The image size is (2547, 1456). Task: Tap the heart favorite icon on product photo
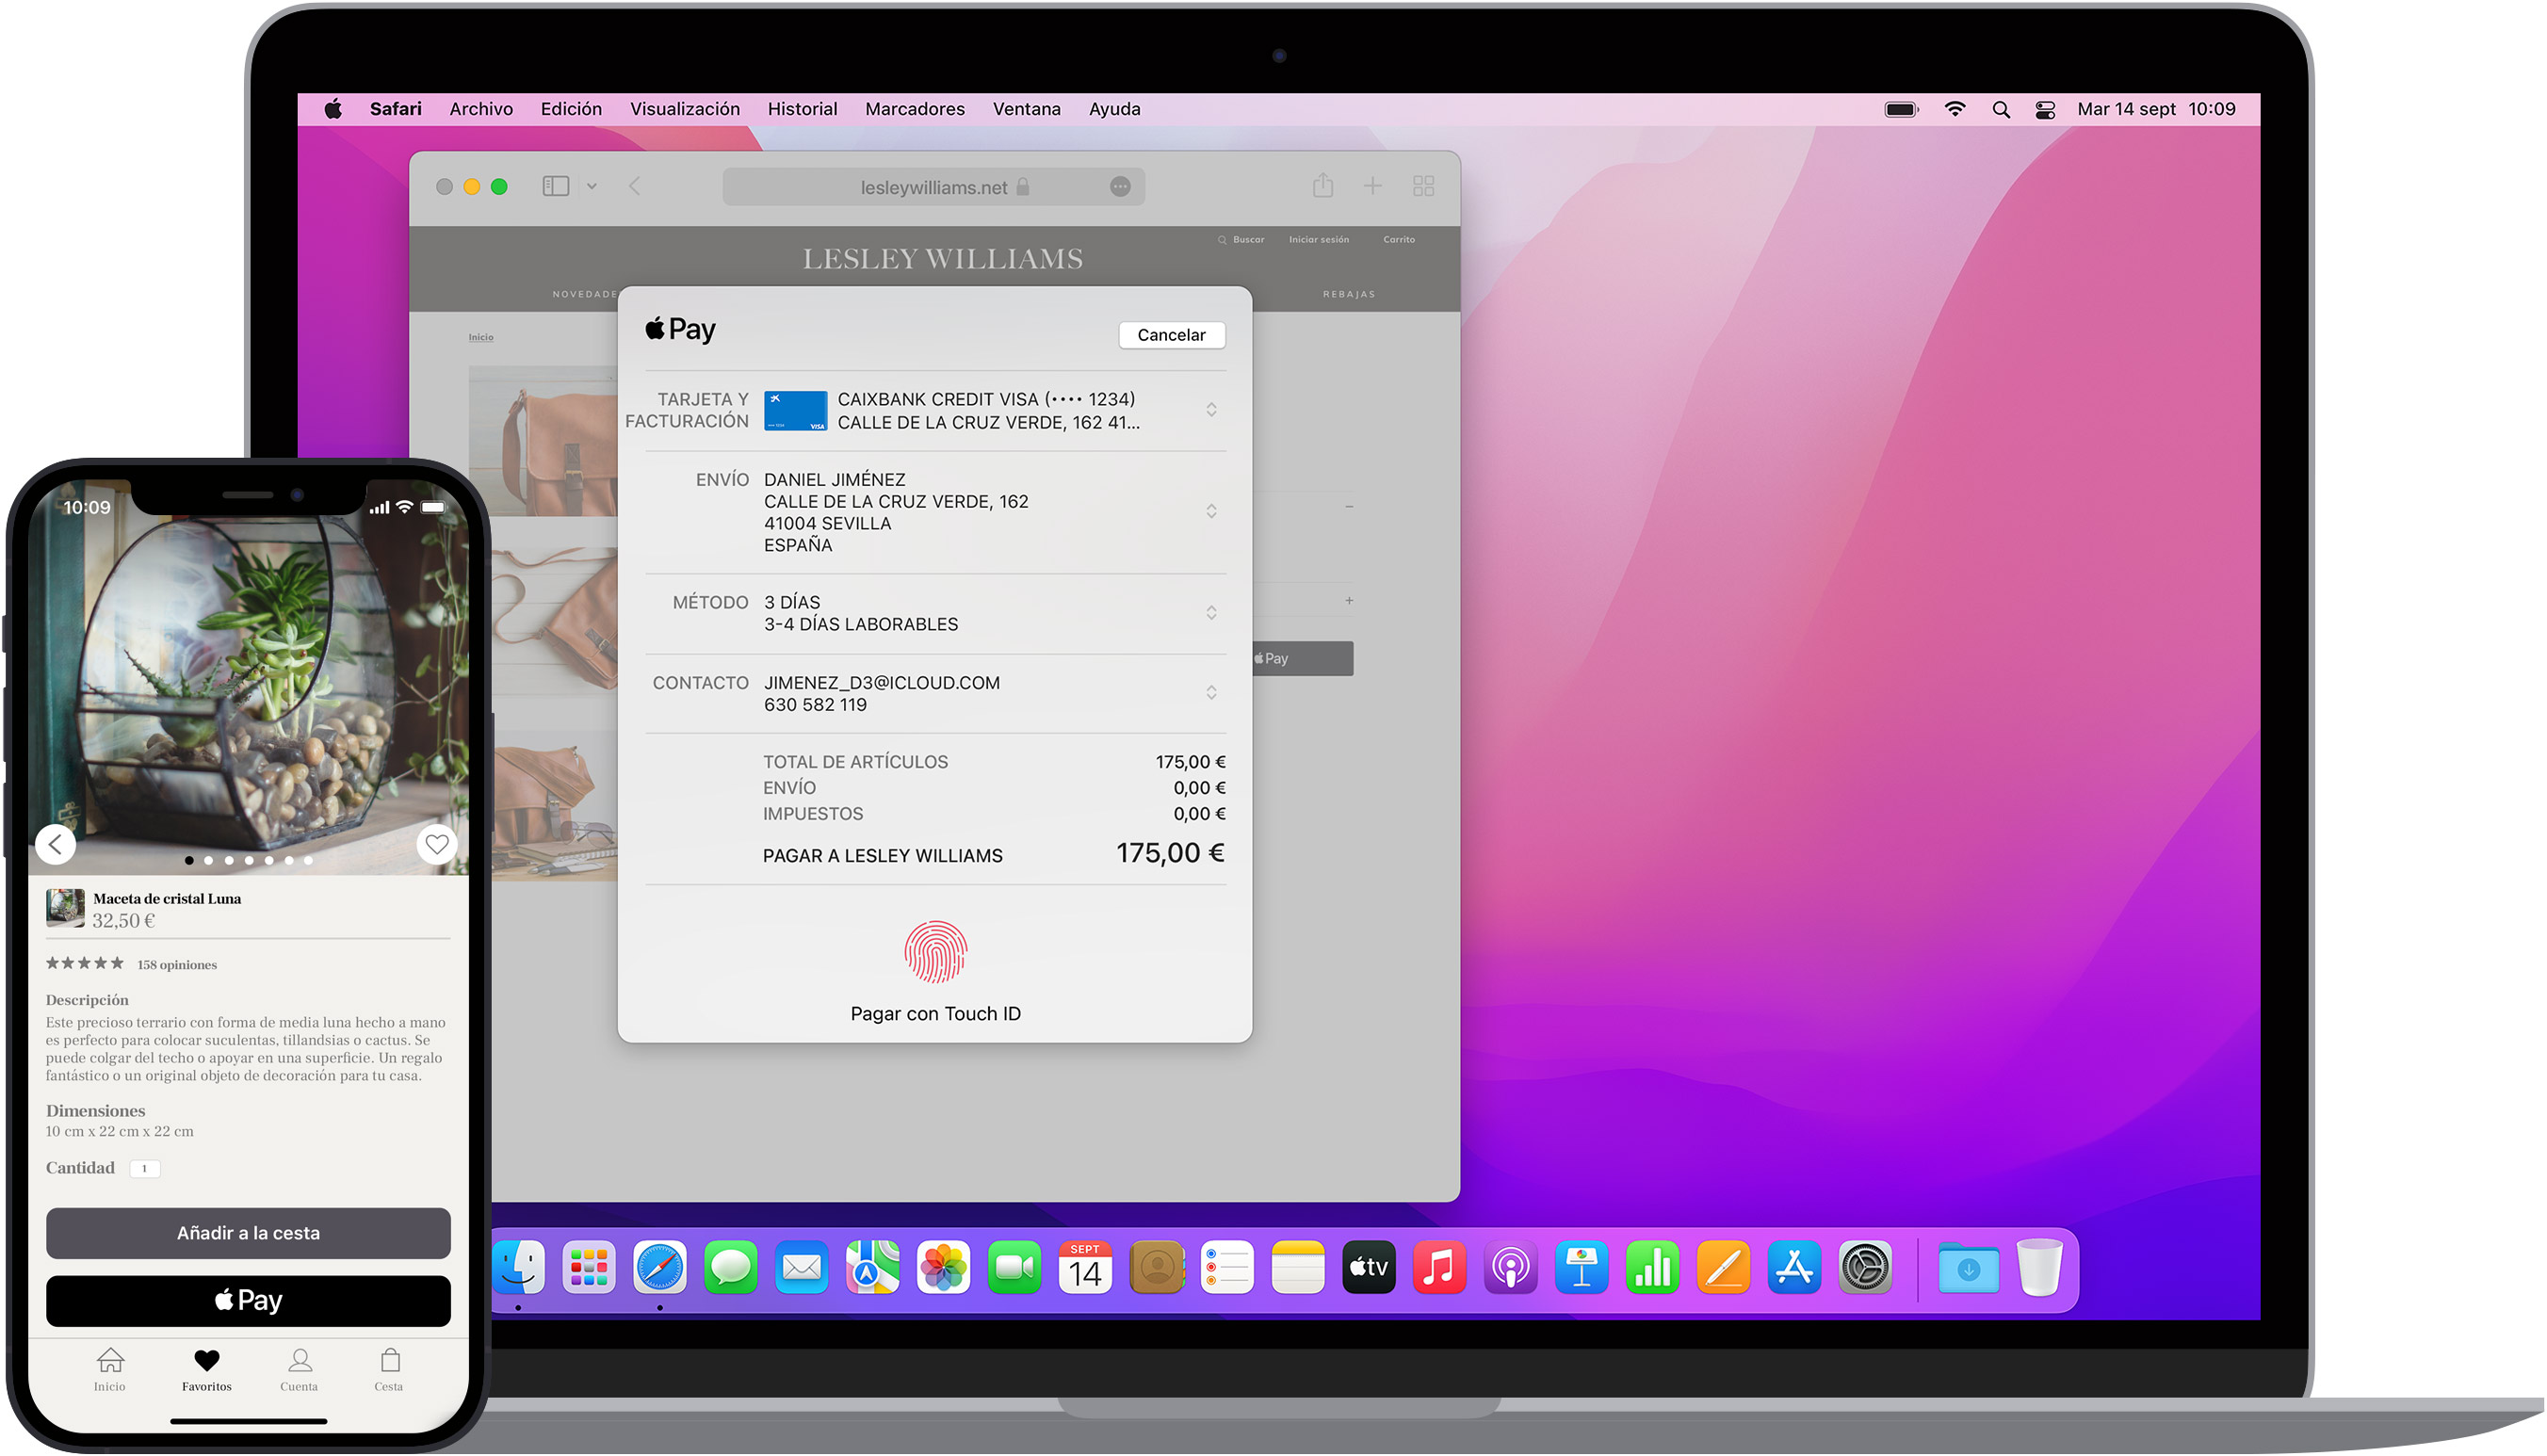(437, 845)
